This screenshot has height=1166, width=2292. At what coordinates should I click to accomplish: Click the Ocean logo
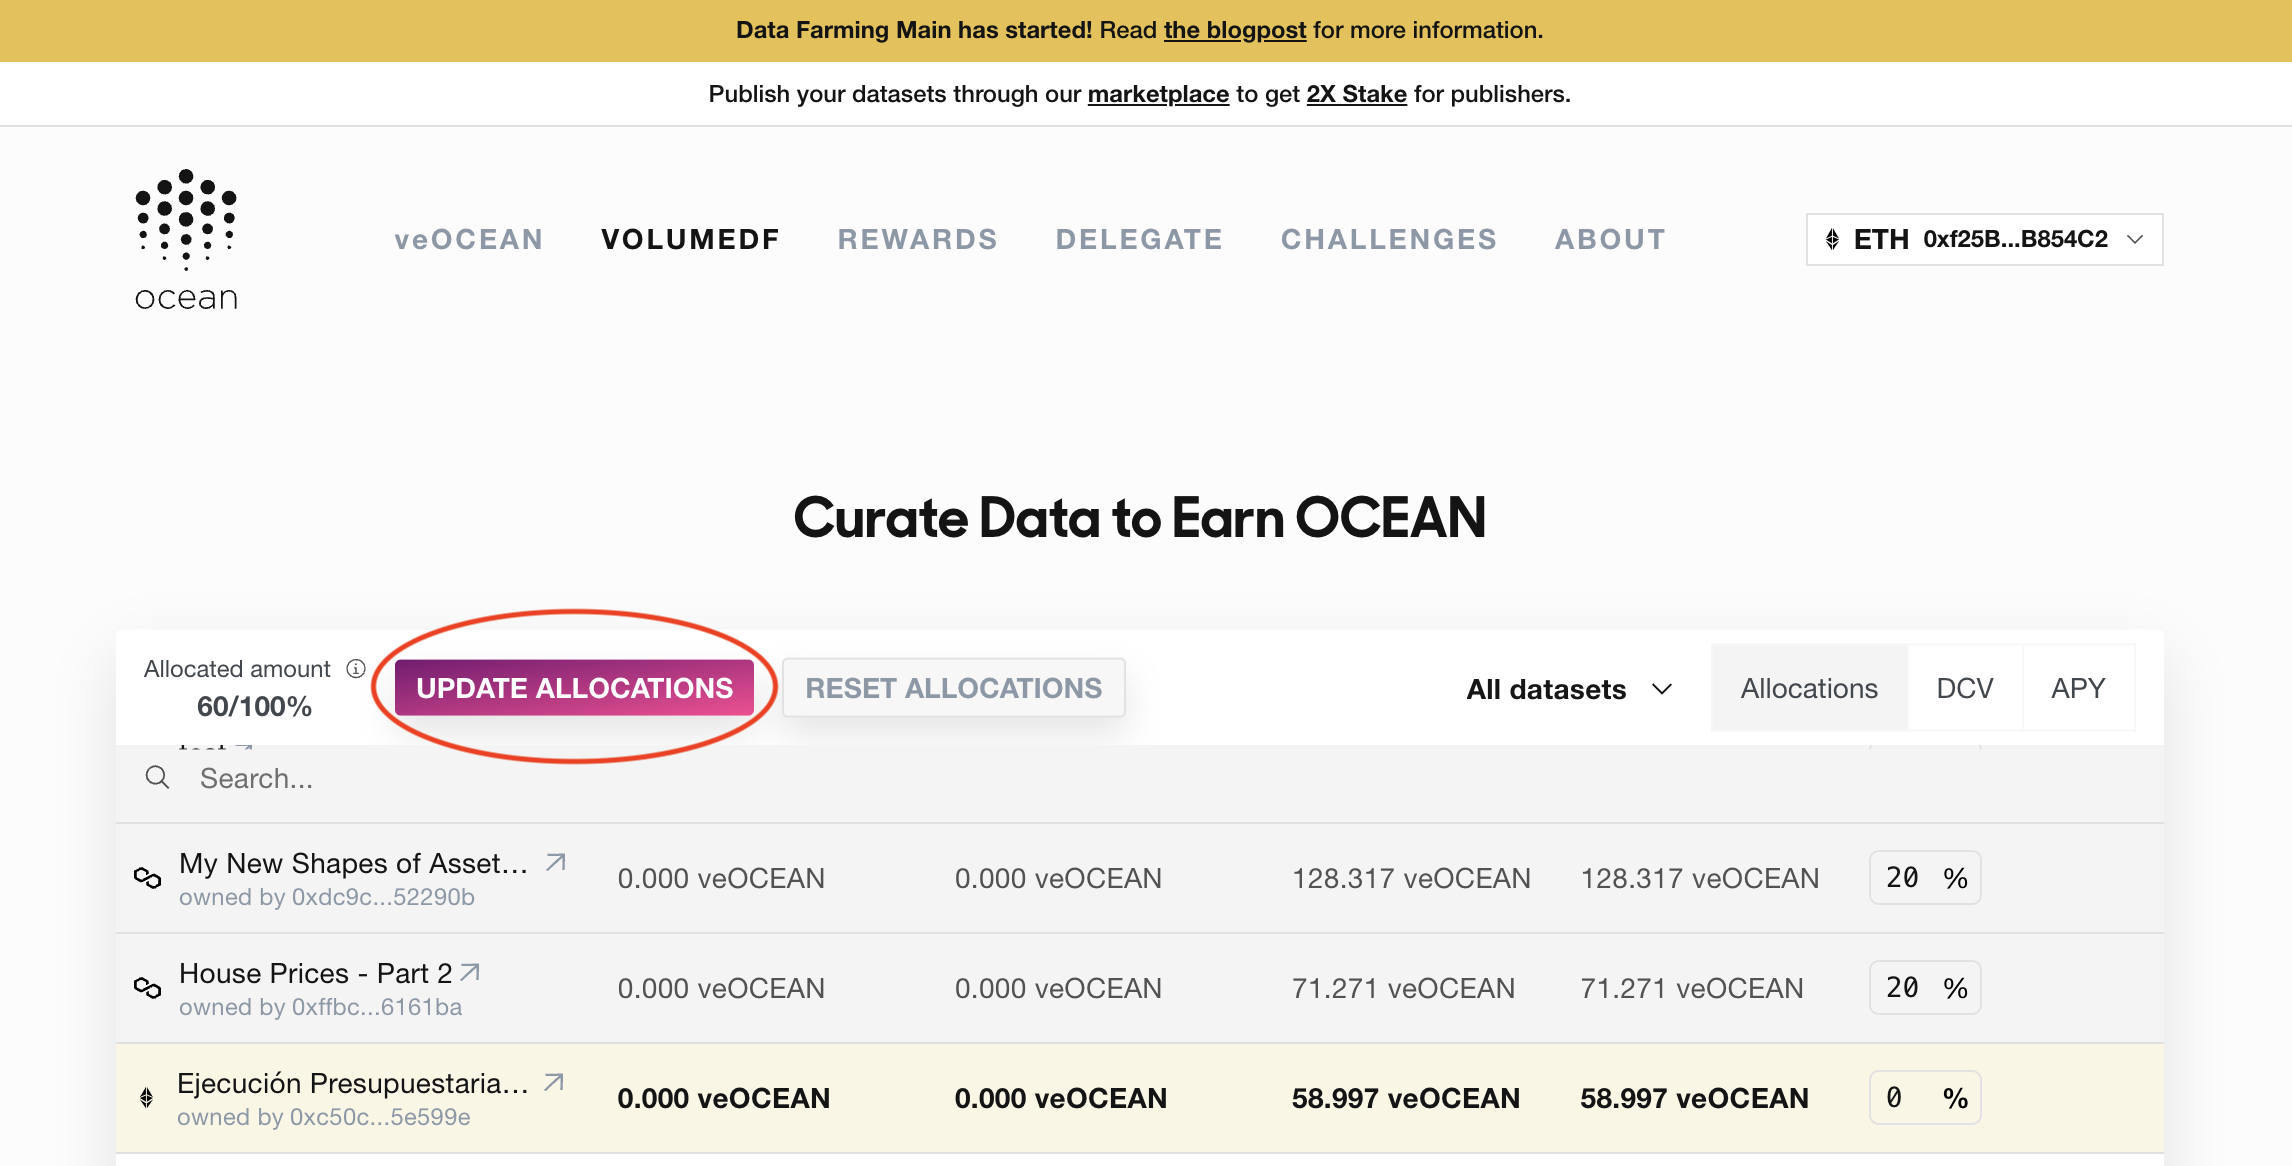click(186, 240)
